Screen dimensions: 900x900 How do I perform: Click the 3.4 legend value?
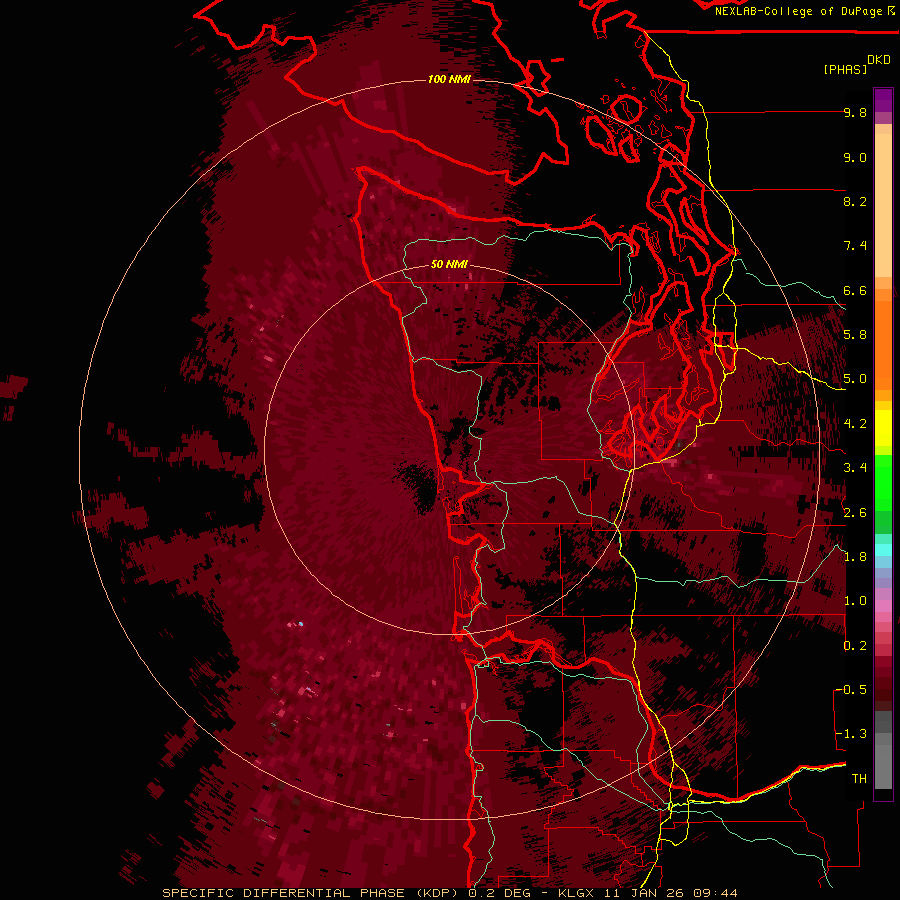click(x=855, y=468)
